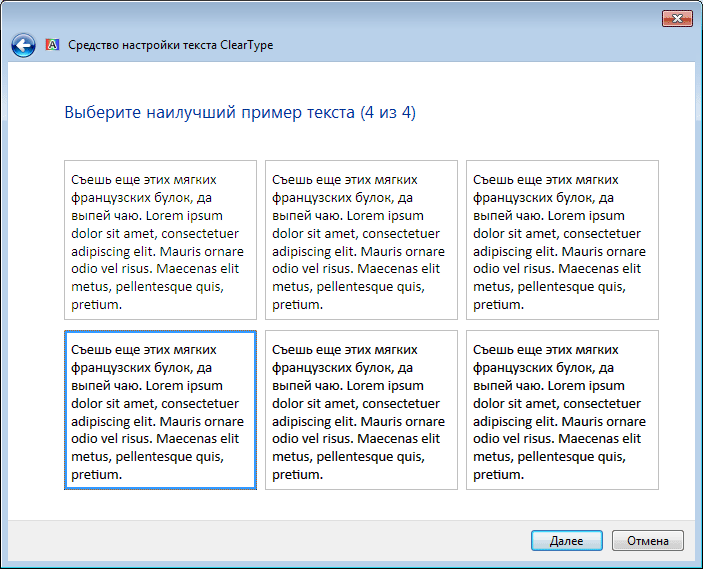
Task: Pick the bottom-middle text sample
Action: (x=361, y=410)
